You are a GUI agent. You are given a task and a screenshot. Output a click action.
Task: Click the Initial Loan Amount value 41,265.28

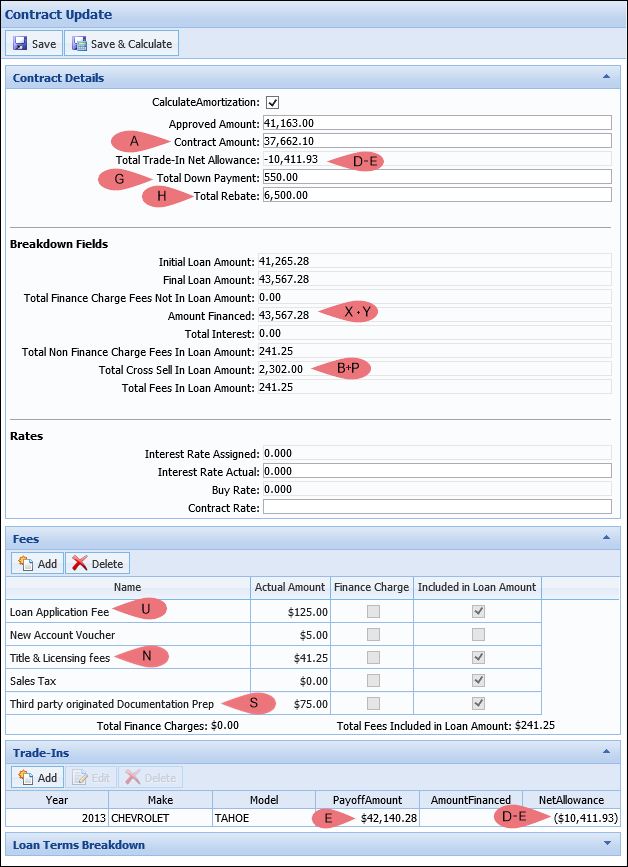pos(285,261)
